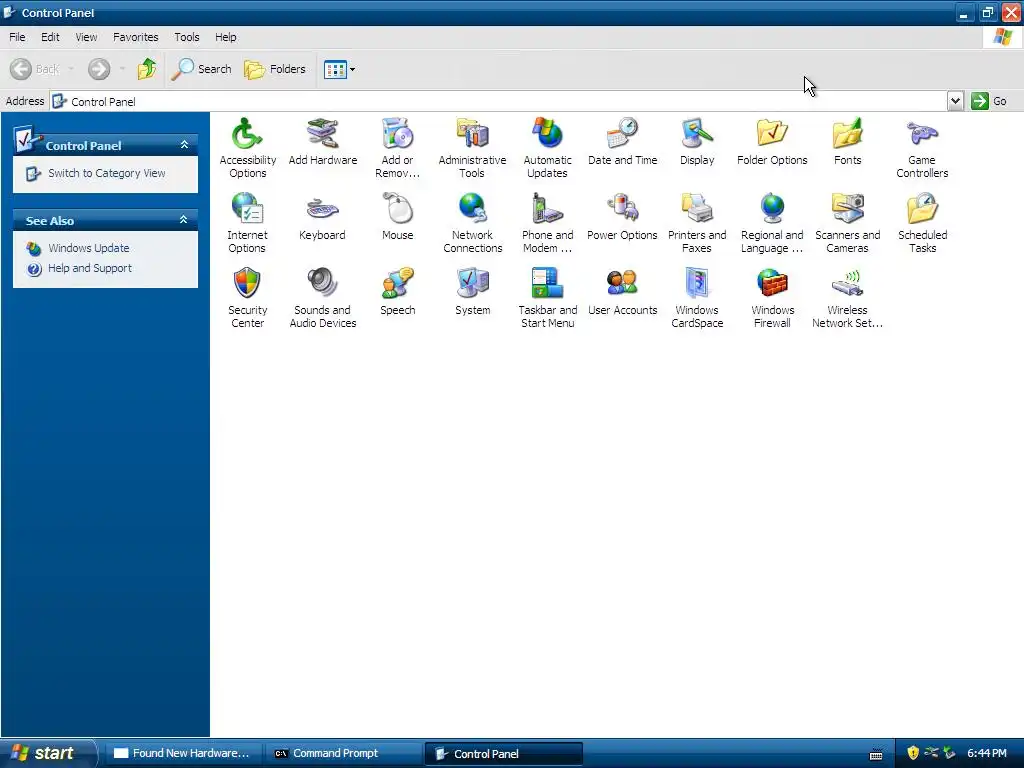Open the Forward button history dropdown
Image resolution: width=1024 pixels, height=768 pixels.
(x=122, y=69)
